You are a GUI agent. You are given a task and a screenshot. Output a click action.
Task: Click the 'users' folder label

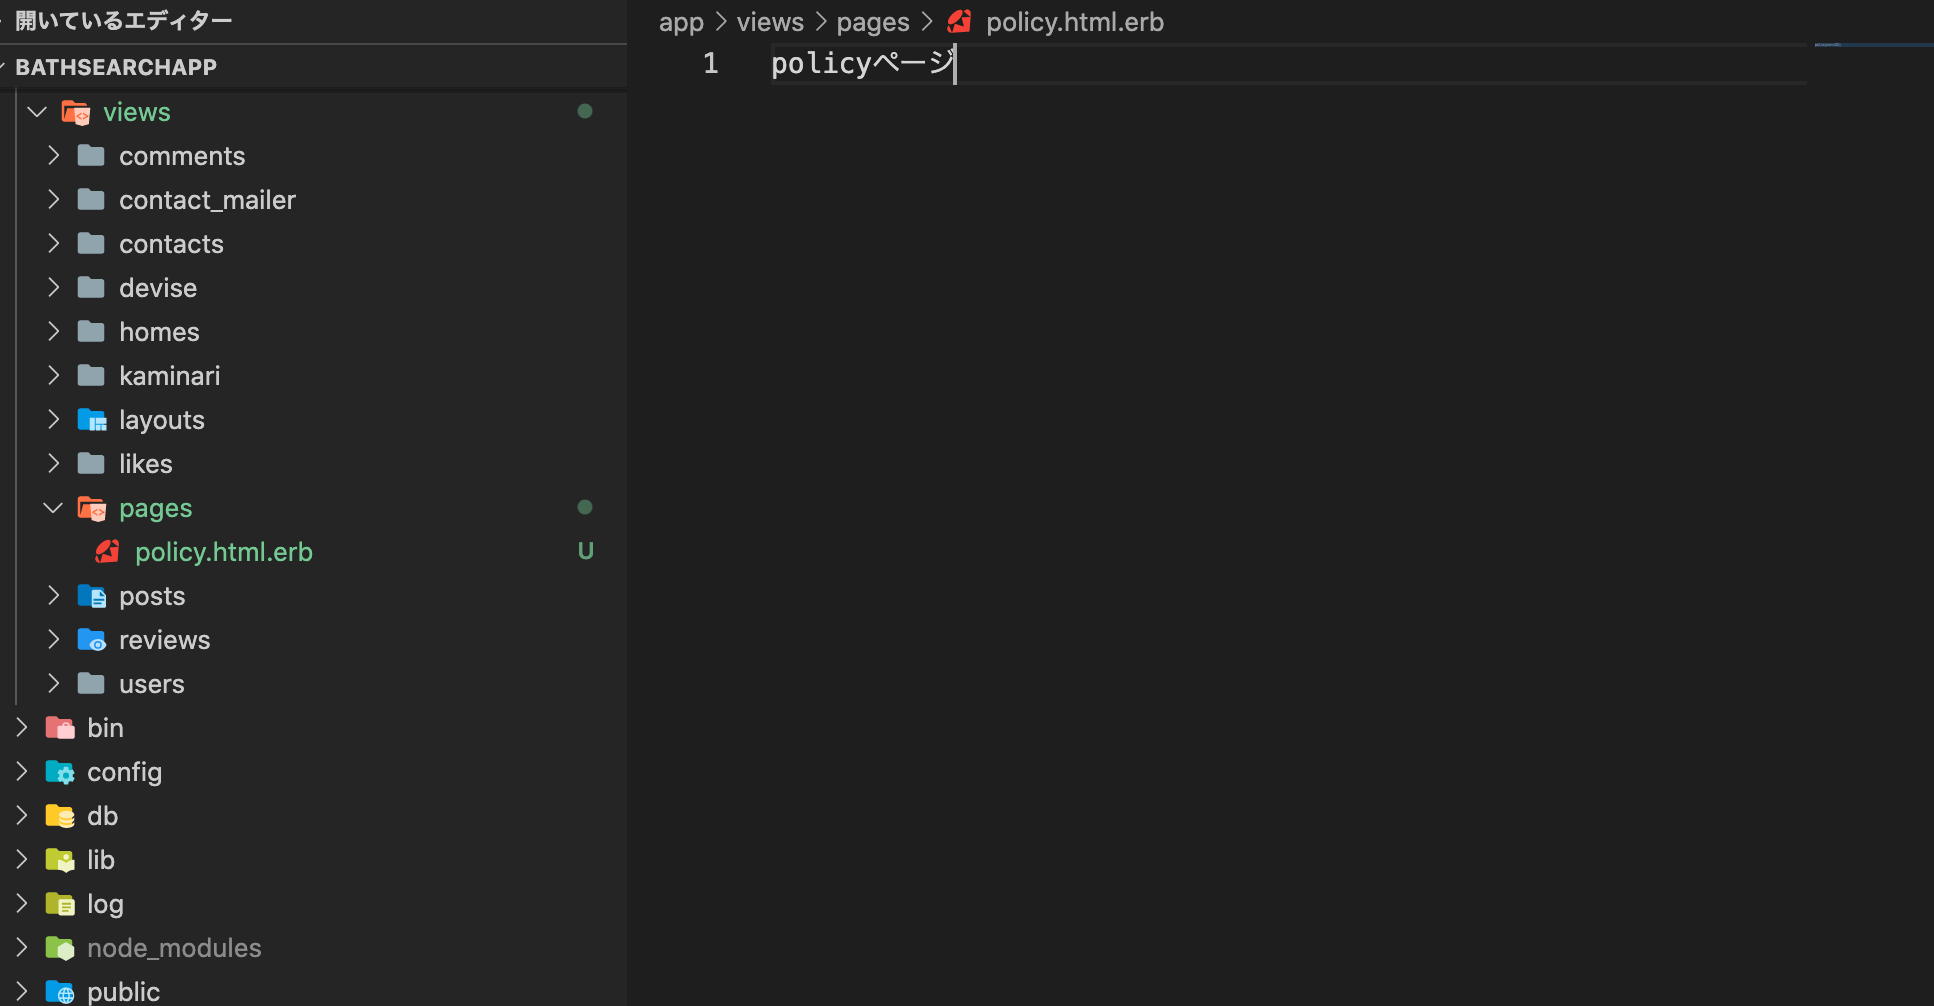152,684
